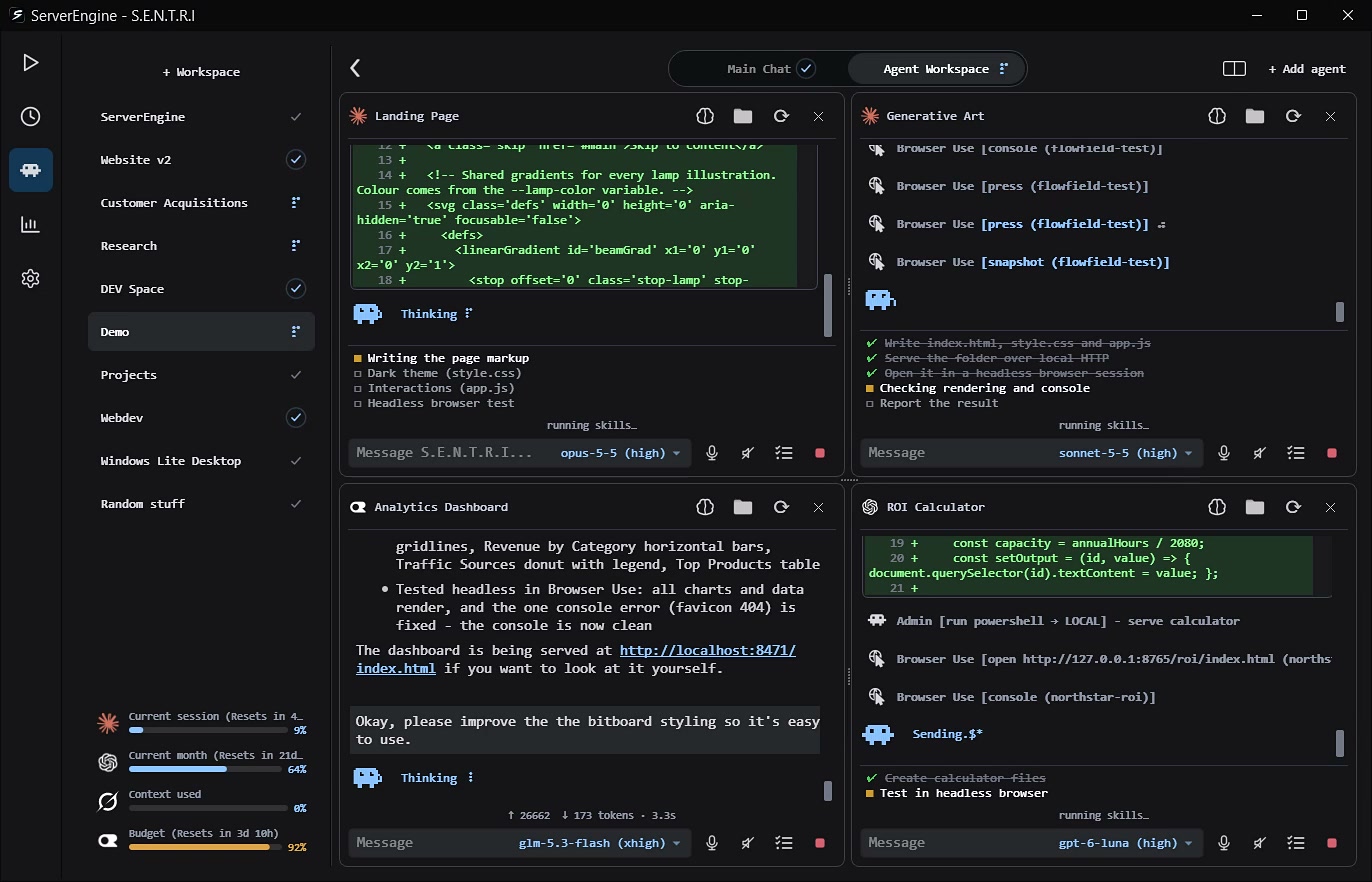Close the Landing Page agent panel

click(x=818, y=116)
